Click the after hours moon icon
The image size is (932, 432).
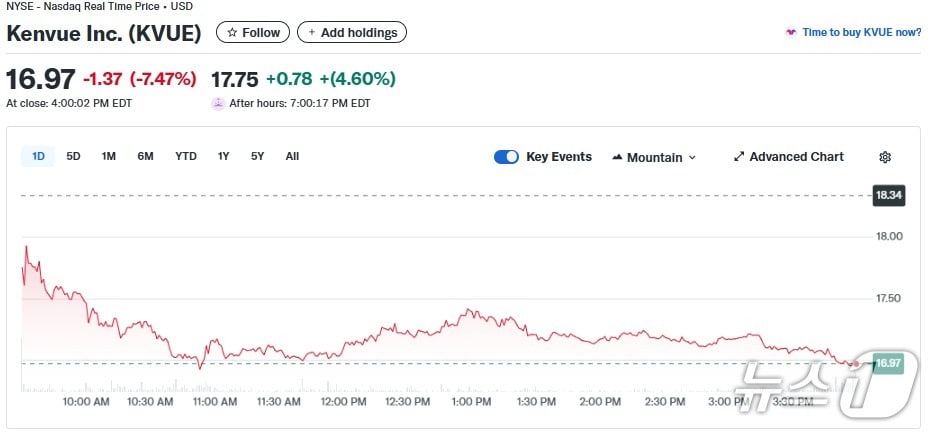tap(218, 103)
